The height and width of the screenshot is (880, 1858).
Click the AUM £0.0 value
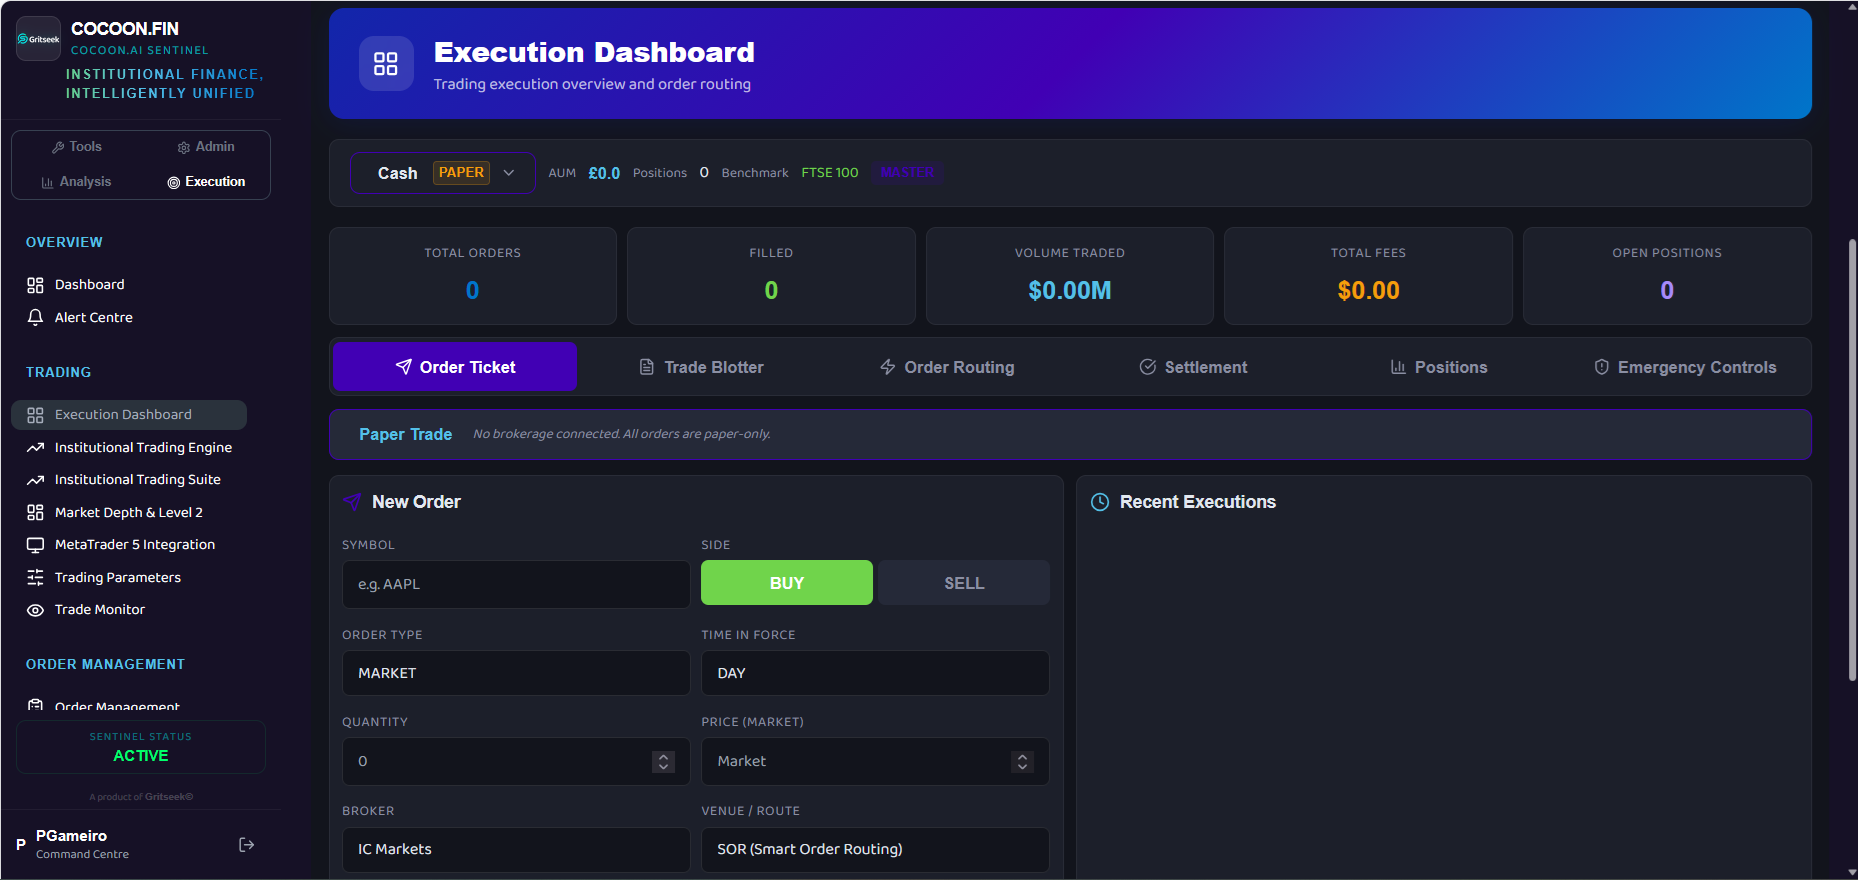(604, 173)
